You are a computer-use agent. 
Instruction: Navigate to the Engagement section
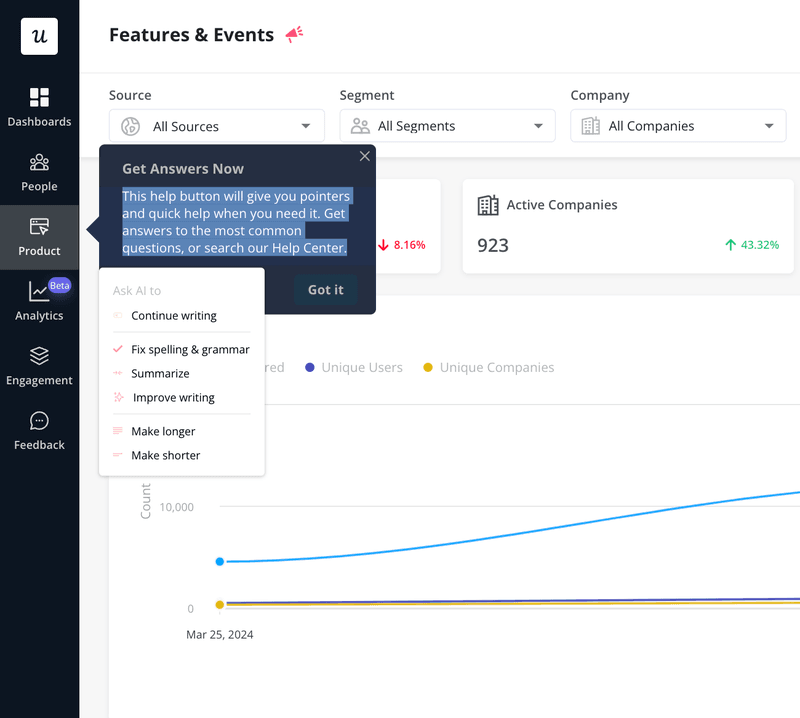39,366
